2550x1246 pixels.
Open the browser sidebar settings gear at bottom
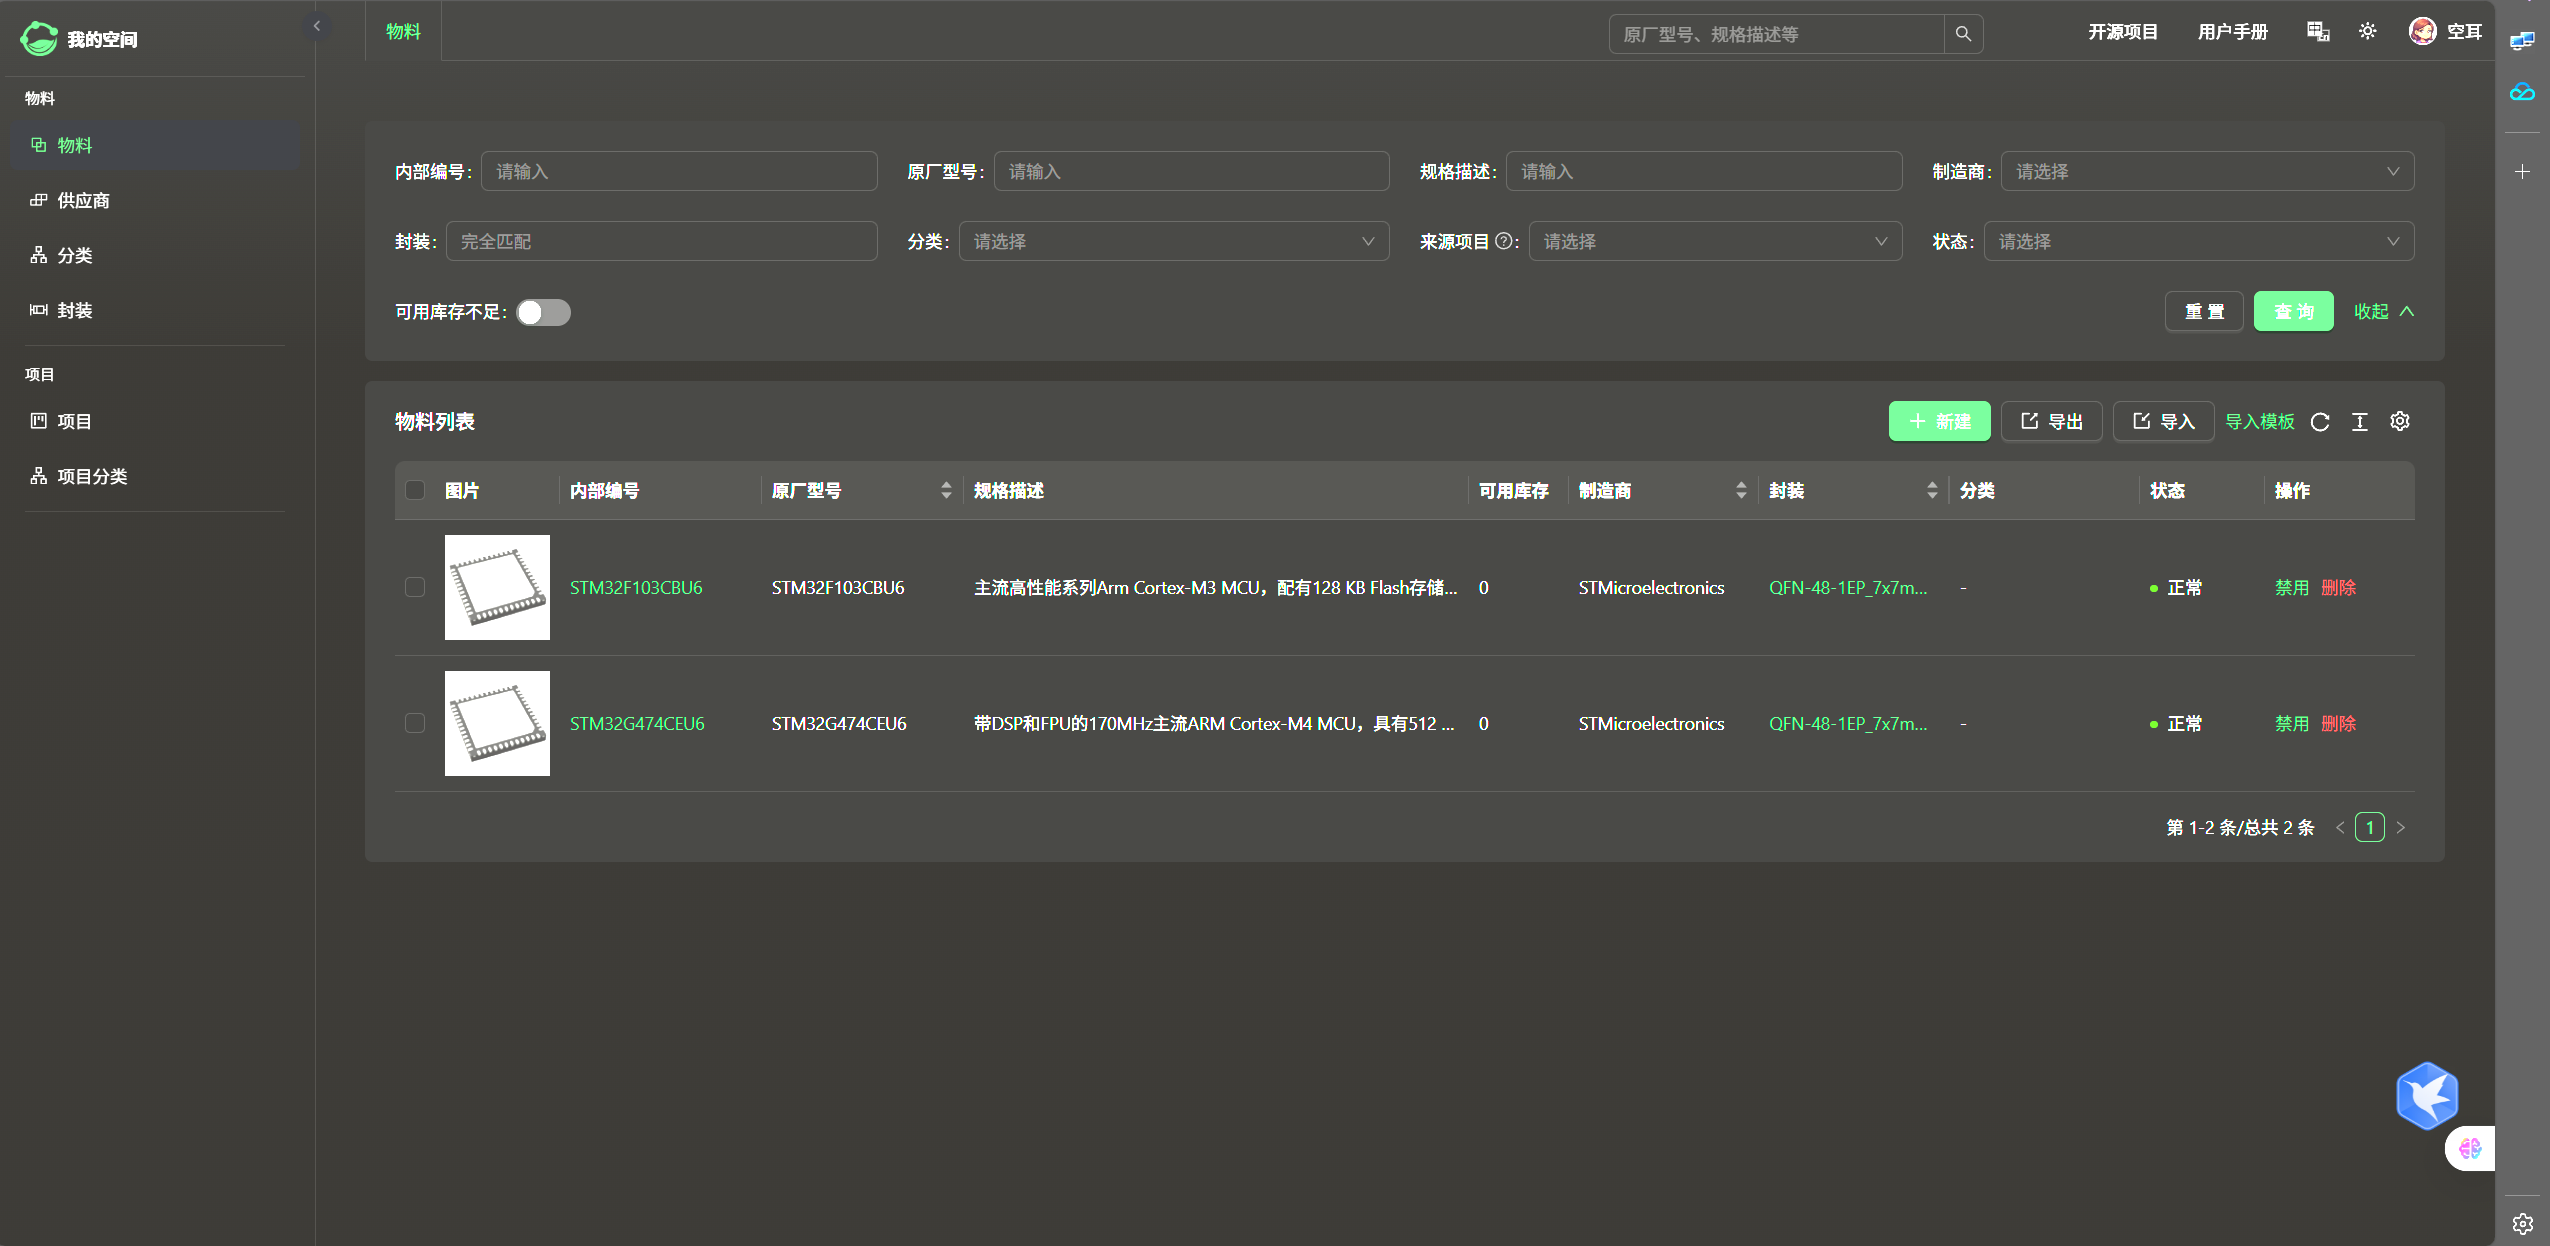click(2523, 1224)
